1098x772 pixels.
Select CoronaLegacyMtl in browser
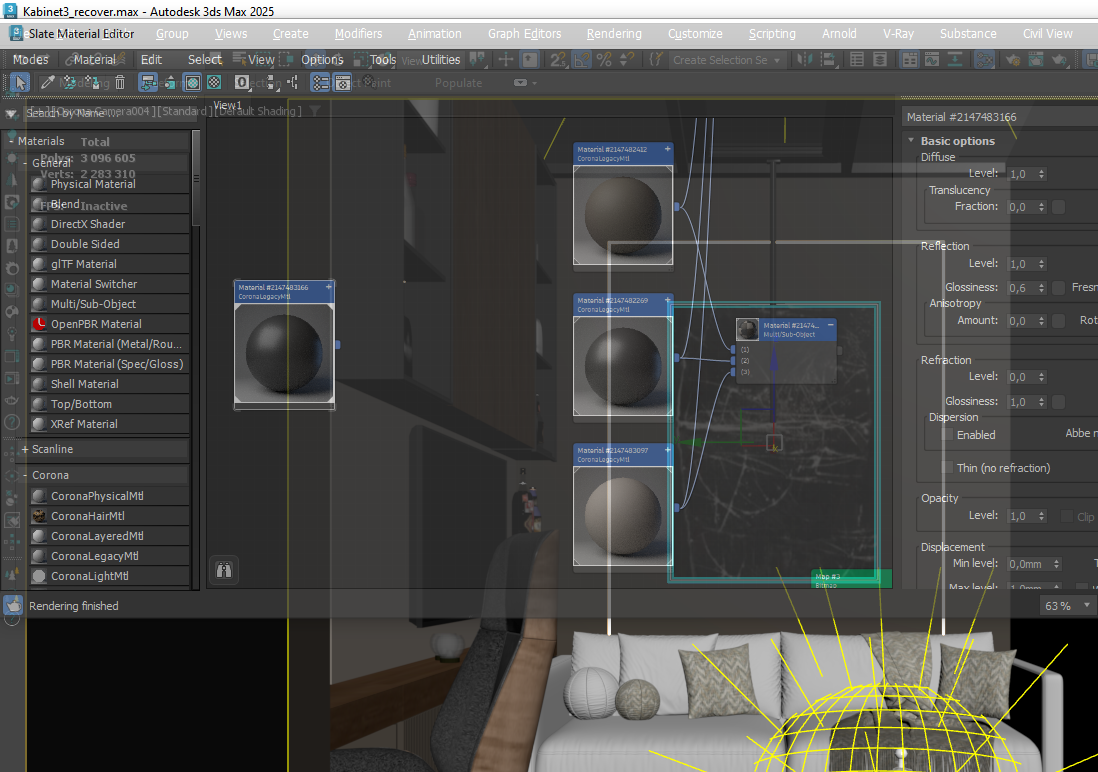tap(109, 556)
